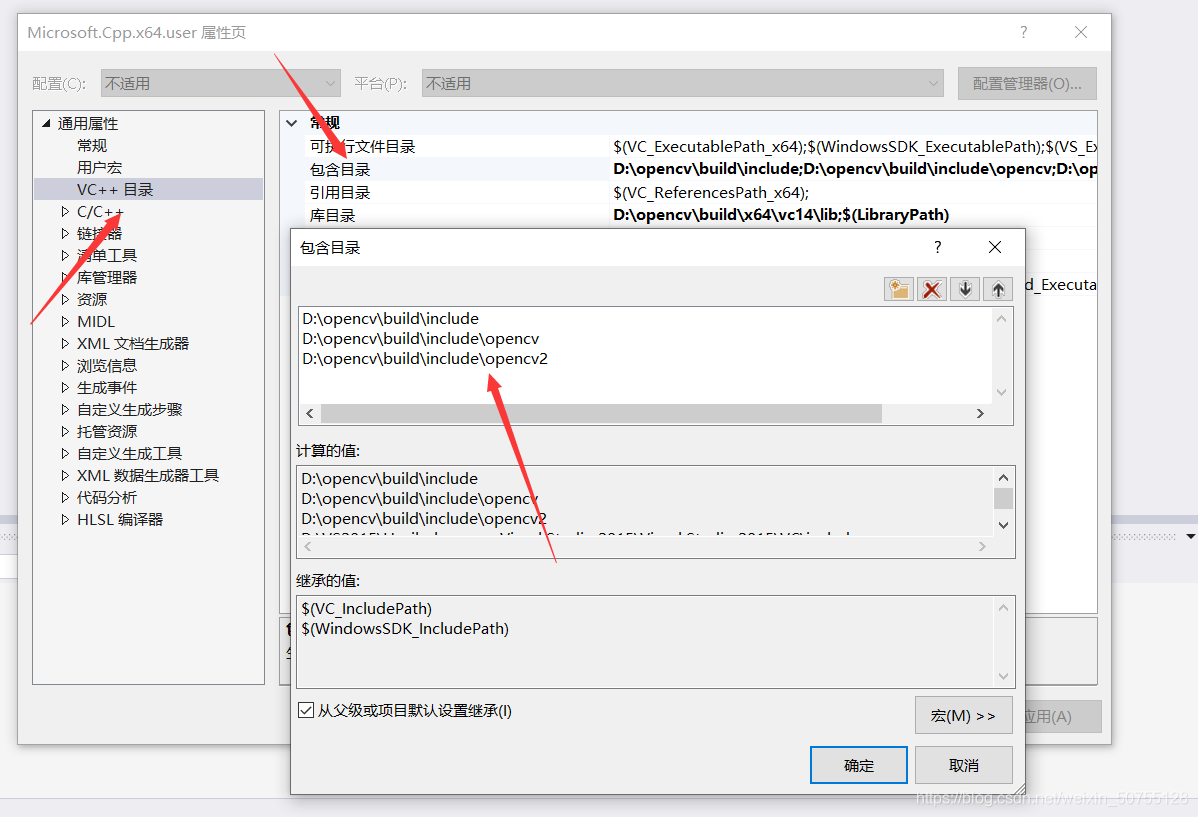Select XML 数据生成器工具 in the tree
The height and width of the screenshot is (817, 1198).
pyautogui.click(x=148, y=475)
